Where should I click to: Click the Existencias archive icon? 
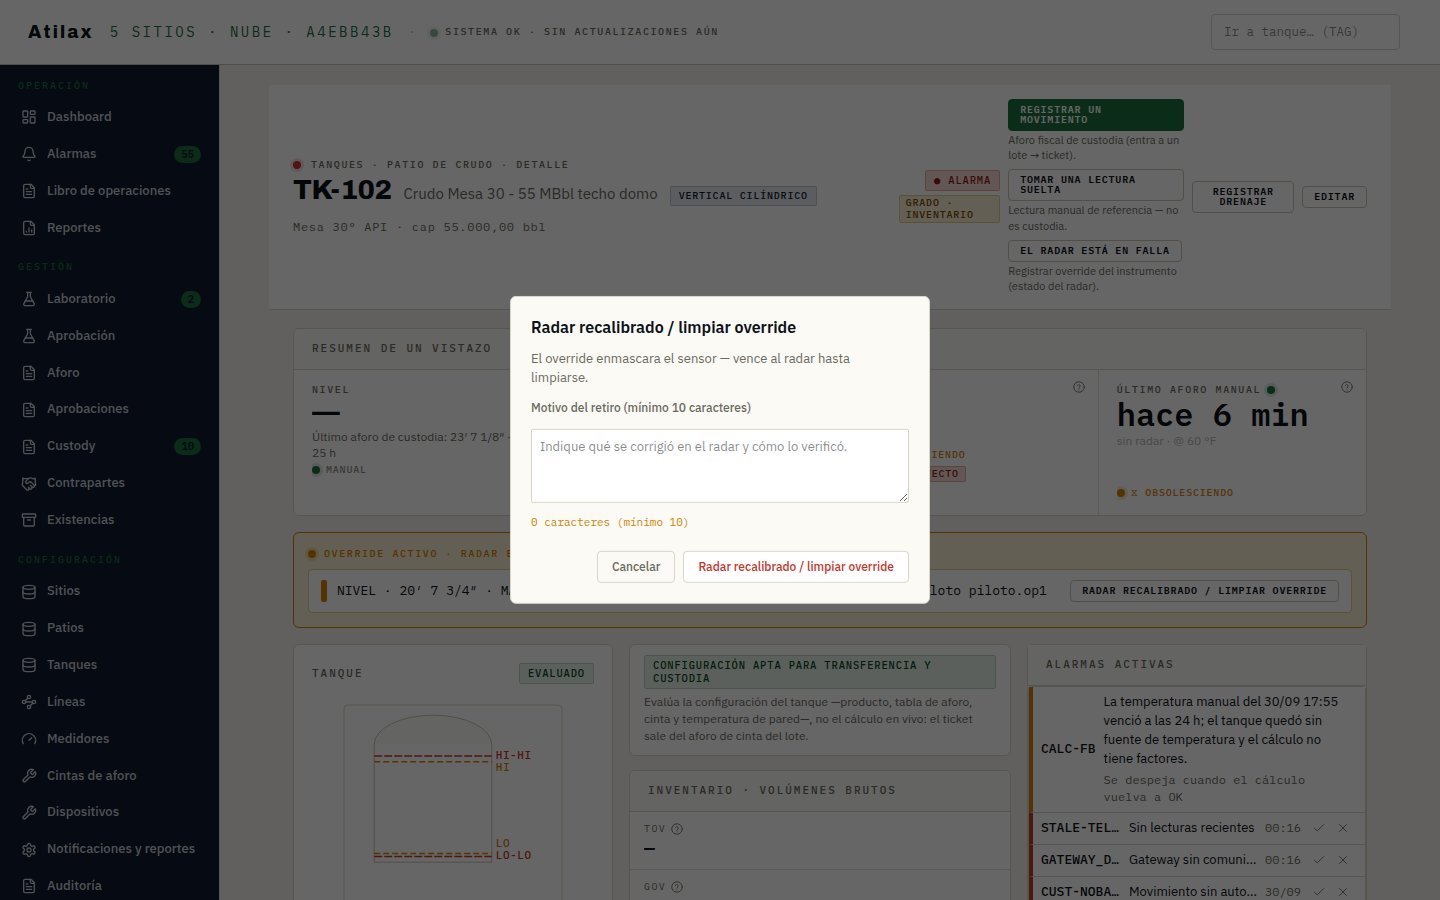coord(29,520)
